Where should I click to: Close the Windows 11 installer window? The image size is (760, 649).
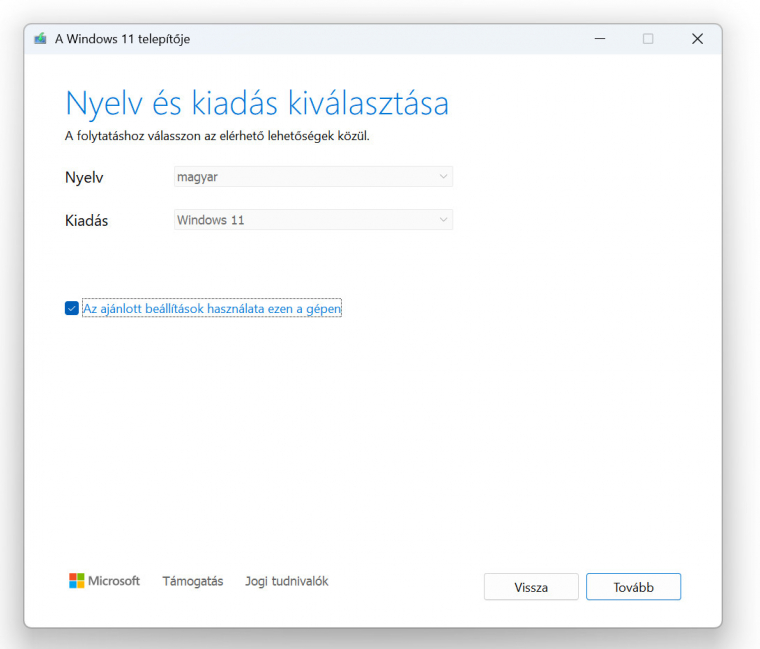pos(697,39)
